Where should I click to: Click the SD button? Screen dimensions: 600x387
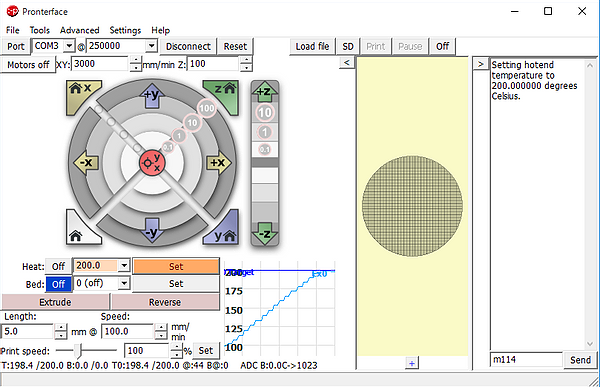click(348, 46)
